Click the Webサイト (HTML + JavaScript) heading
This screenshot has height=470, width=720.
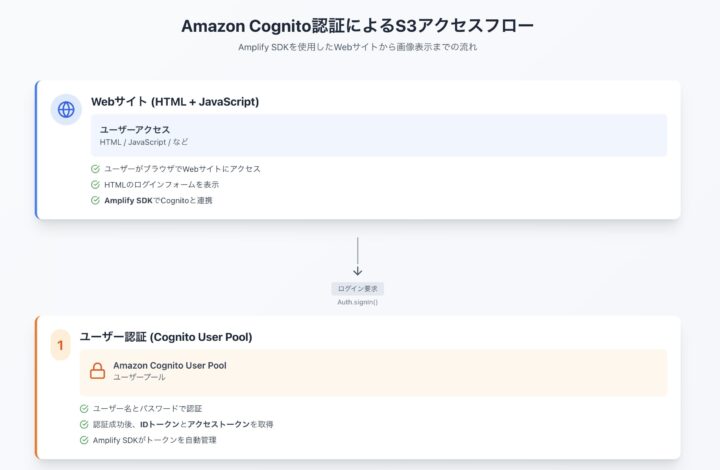175,101
